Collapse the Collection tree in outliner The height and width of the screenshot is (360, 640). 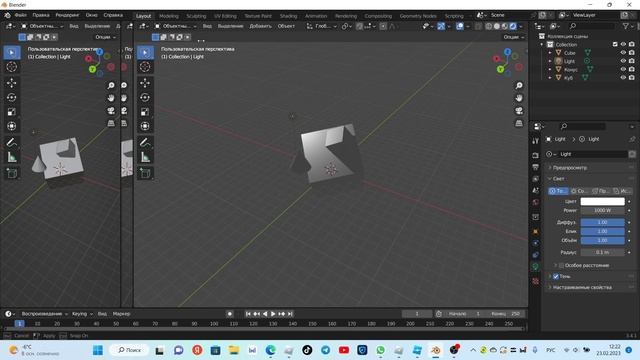coord(542,44)
